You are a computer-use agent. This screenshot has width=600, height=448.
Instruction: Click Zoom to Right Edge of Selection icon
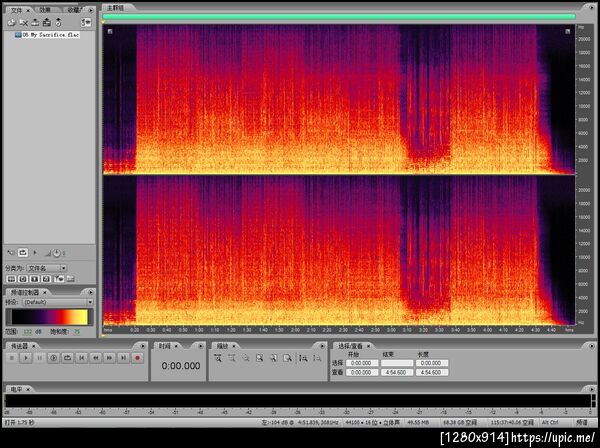point(287,358)
